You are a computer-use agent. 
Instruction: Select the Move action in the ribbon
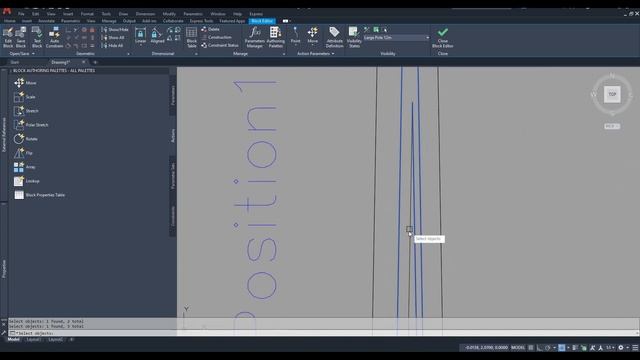click(x=313, y=36)
